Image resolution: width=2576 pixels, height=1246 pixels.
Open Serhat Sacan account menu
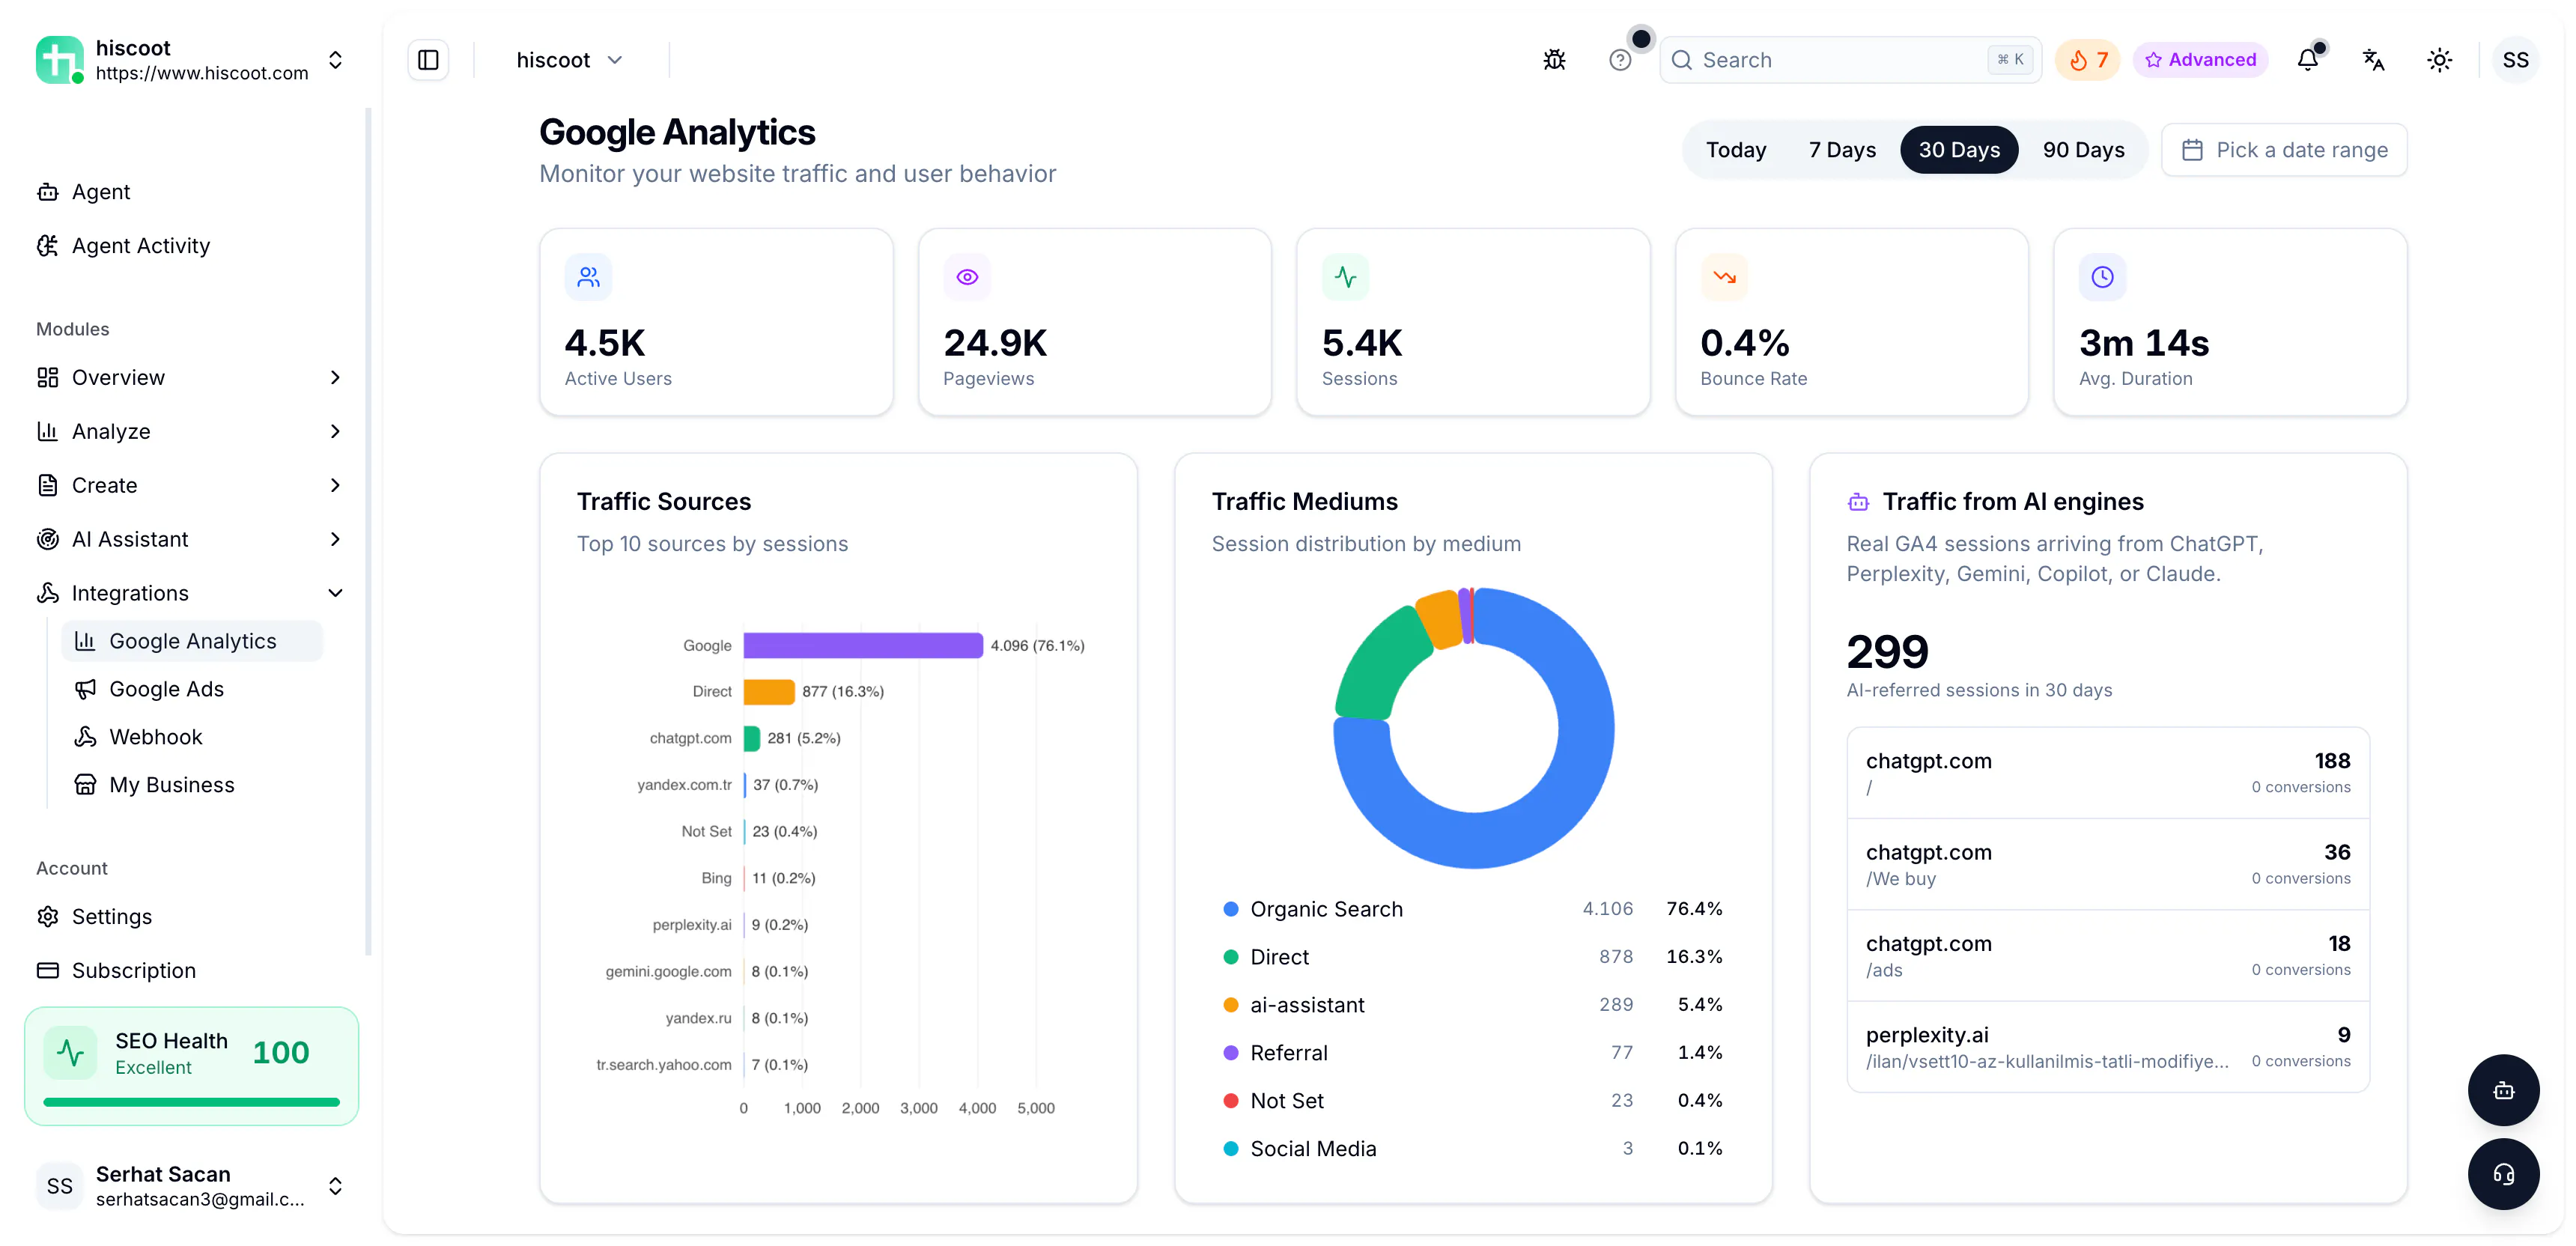tap(190, 1185)
